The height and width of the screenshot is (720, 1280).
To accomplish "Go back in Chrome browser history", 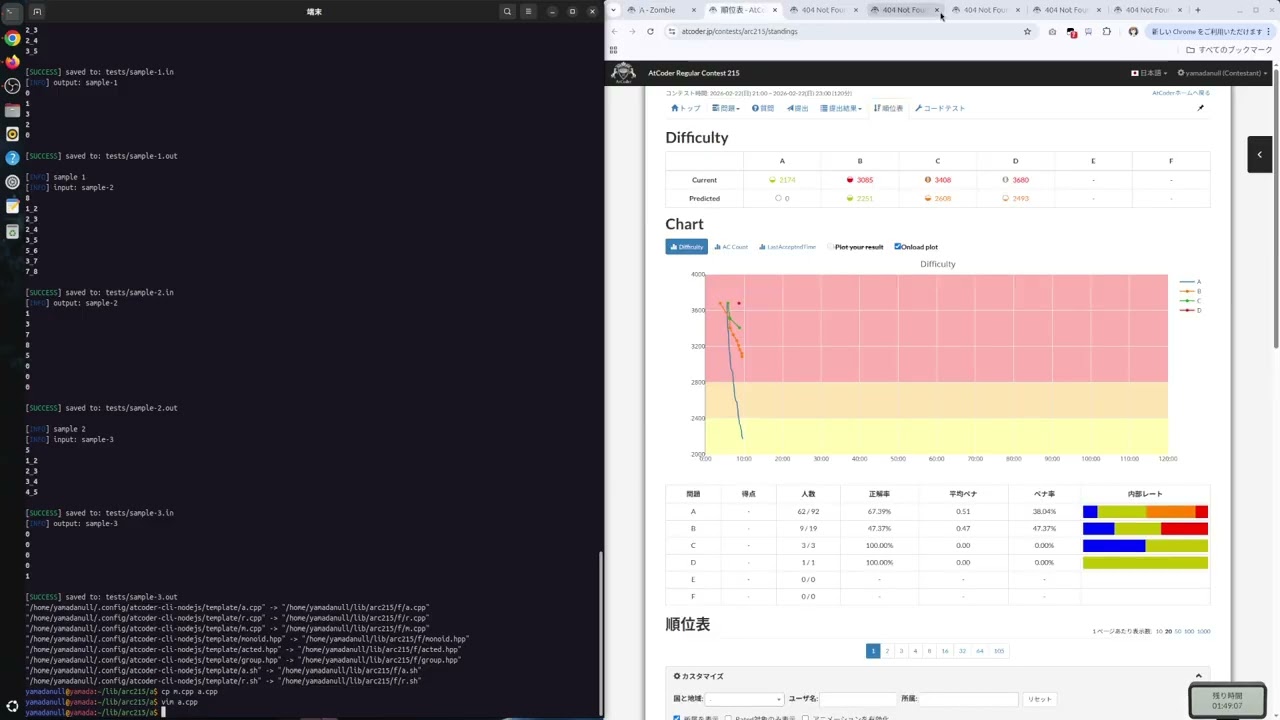I will point(614,31).
